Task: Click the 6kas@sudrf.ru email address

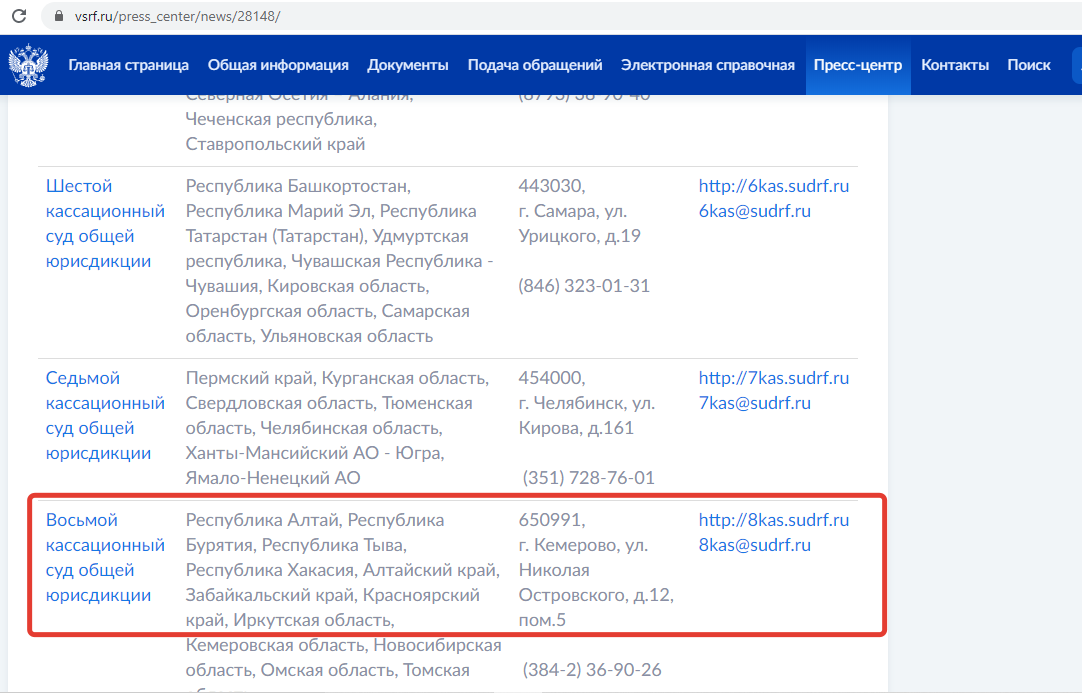Action: pos(755,211)
